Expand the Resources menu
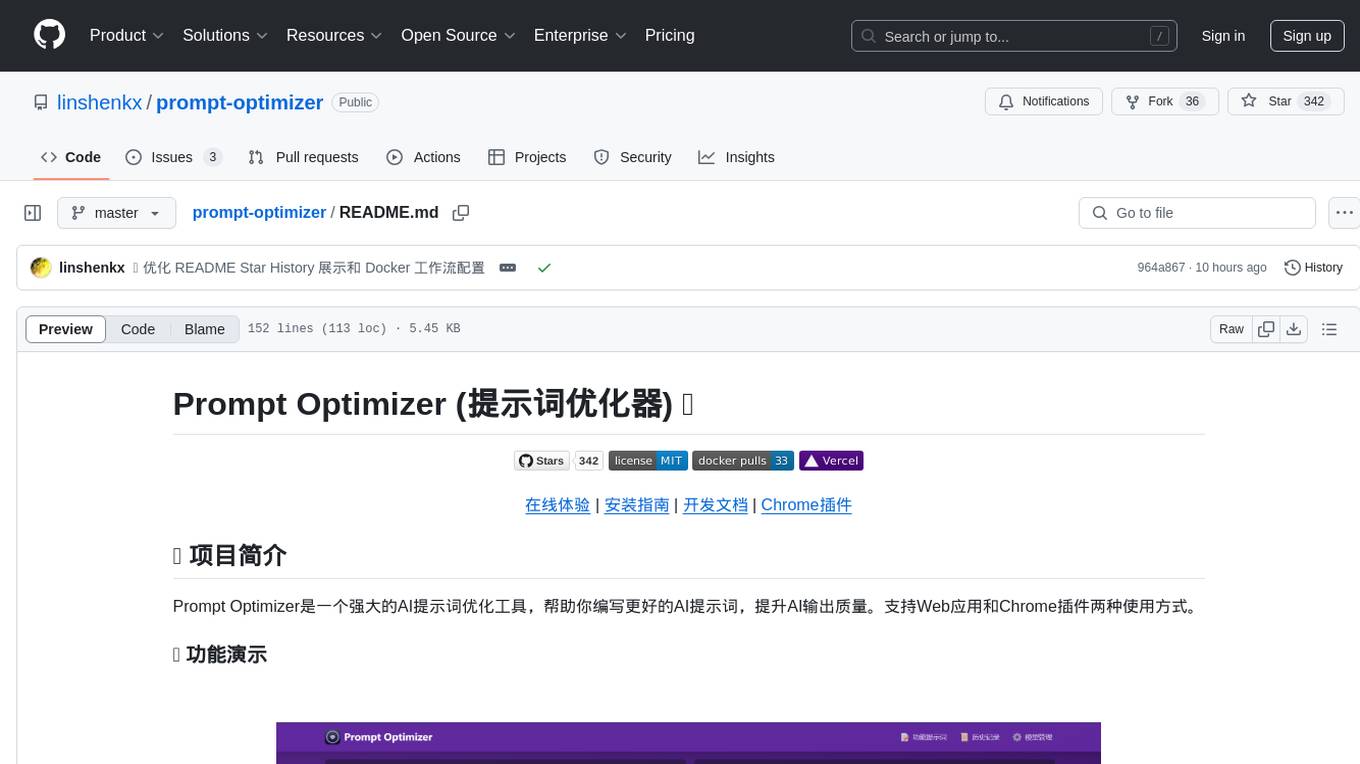Viewport: 1360px width, 764px height. click(334, 35)
